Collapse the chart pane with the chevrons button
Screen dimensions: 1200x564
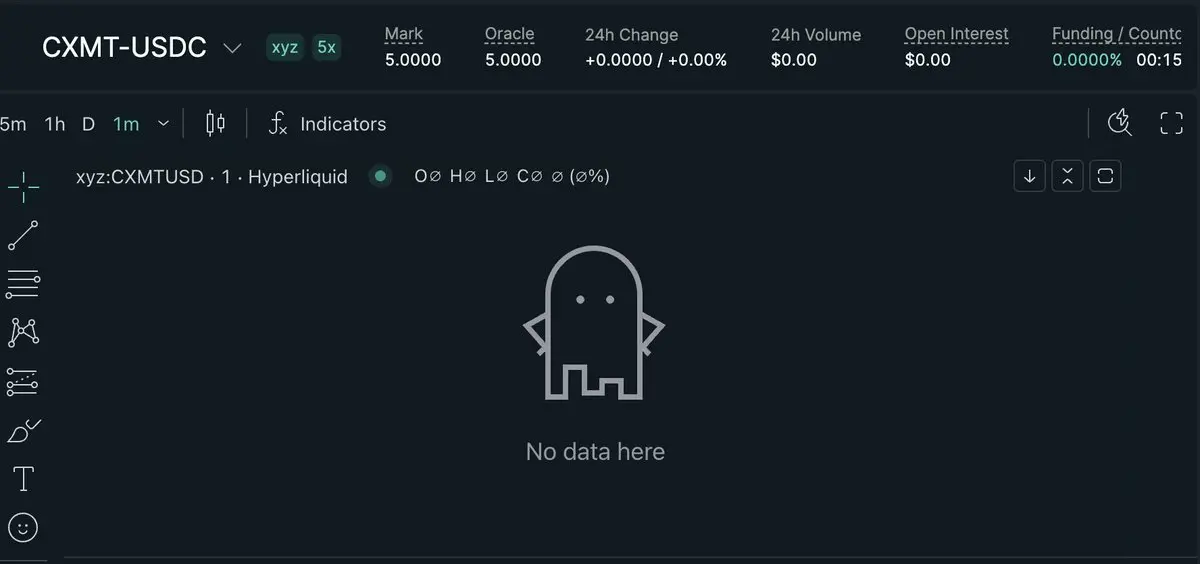click(1067, 177)
